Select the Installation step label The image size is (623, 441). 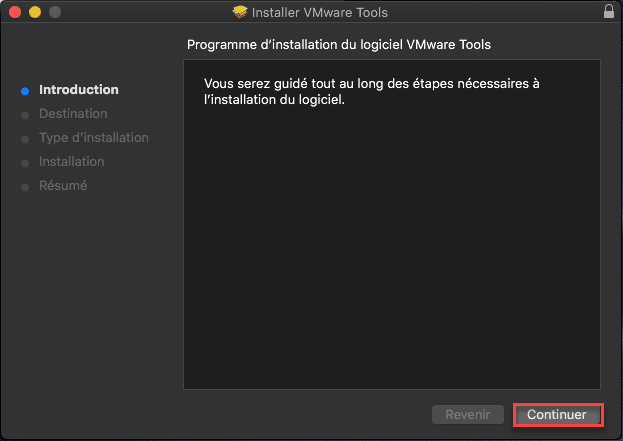coord(72,162)
